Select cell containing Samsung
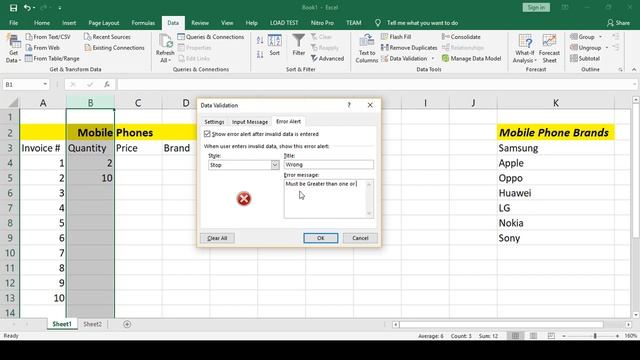640x360 pixels. coord(556,148)
